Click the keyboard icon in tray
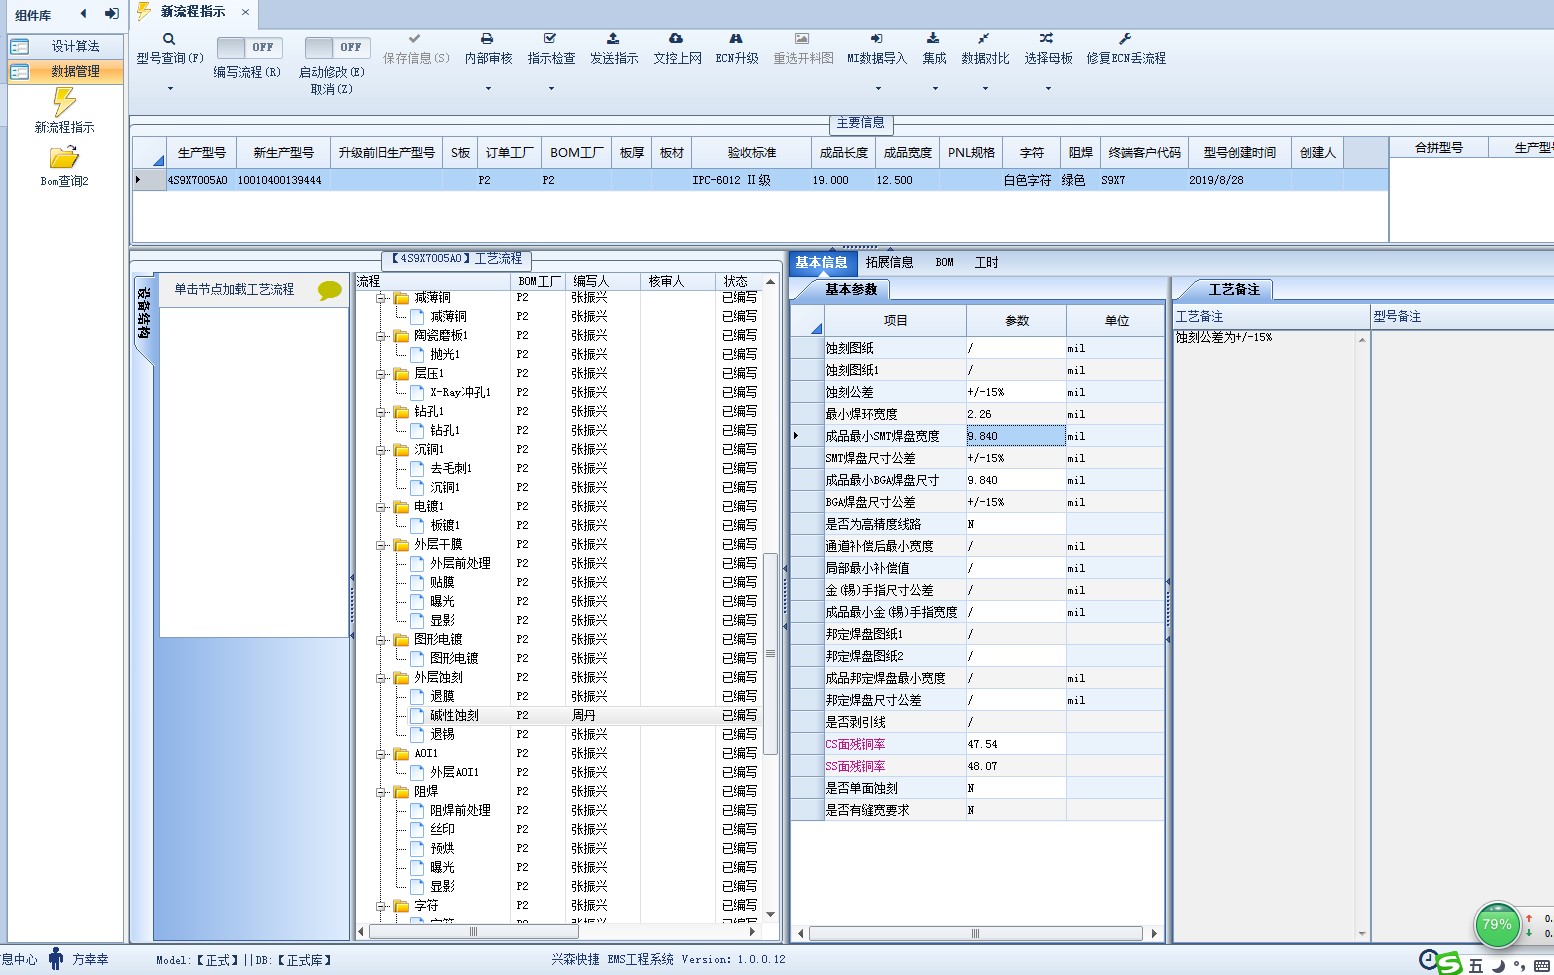Screen dimensions: 1554x975 1541,965
